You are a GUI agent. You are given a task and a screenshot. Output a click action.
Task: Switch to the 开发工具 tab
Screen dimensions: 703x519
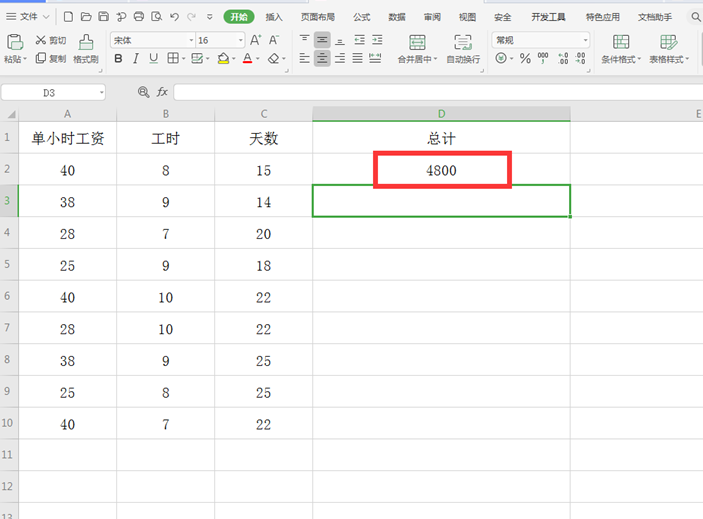(548, 17)
